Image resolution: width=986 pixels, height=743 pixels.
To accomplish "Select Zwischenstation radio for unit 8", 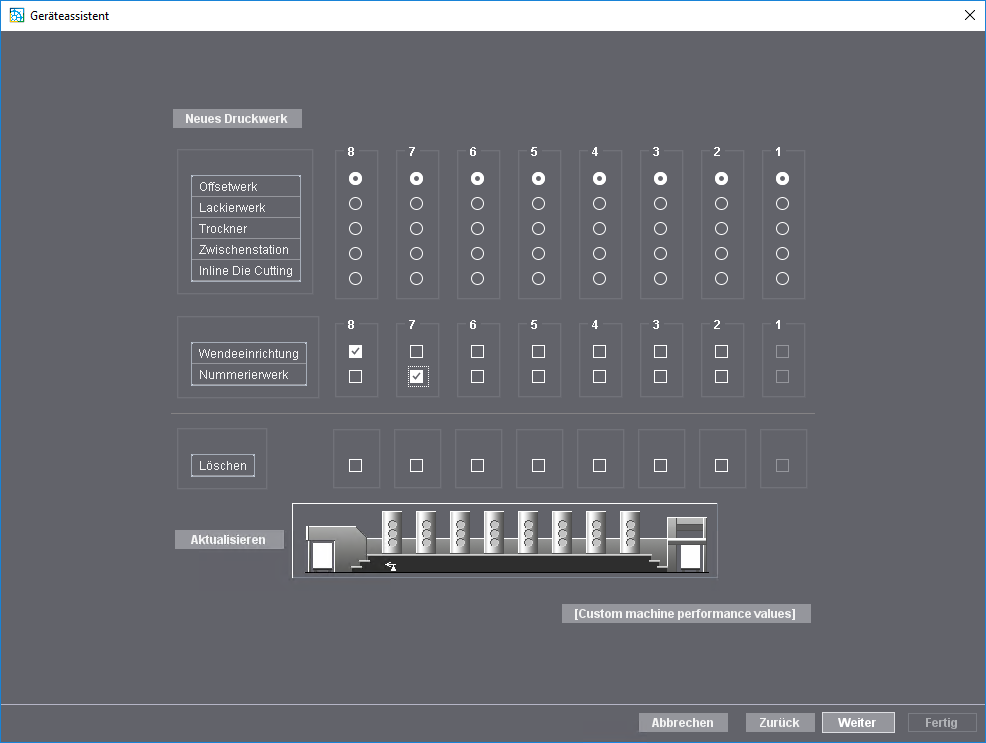I will point(355,253).
